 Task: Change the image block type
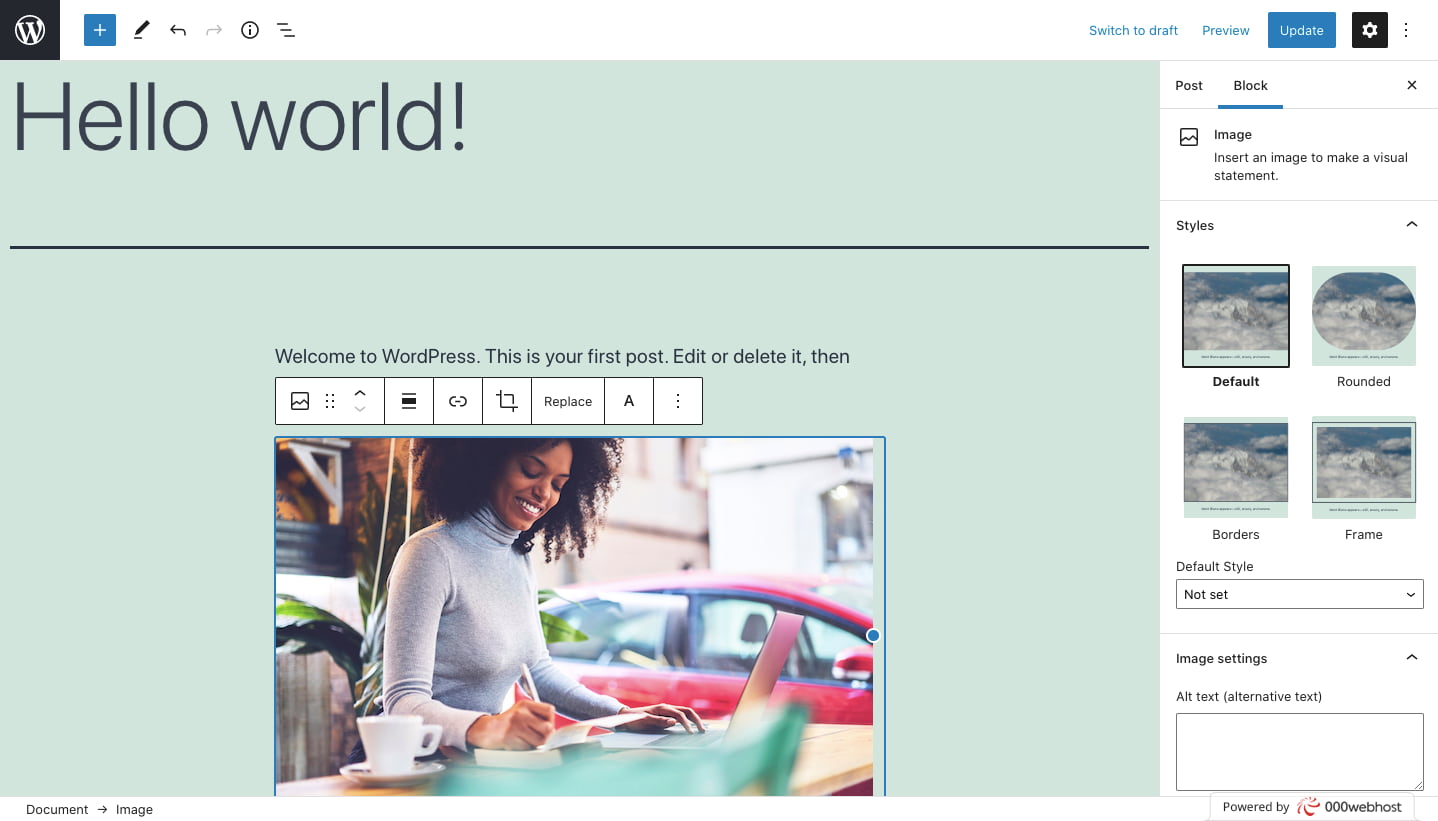tap(299, 400)
